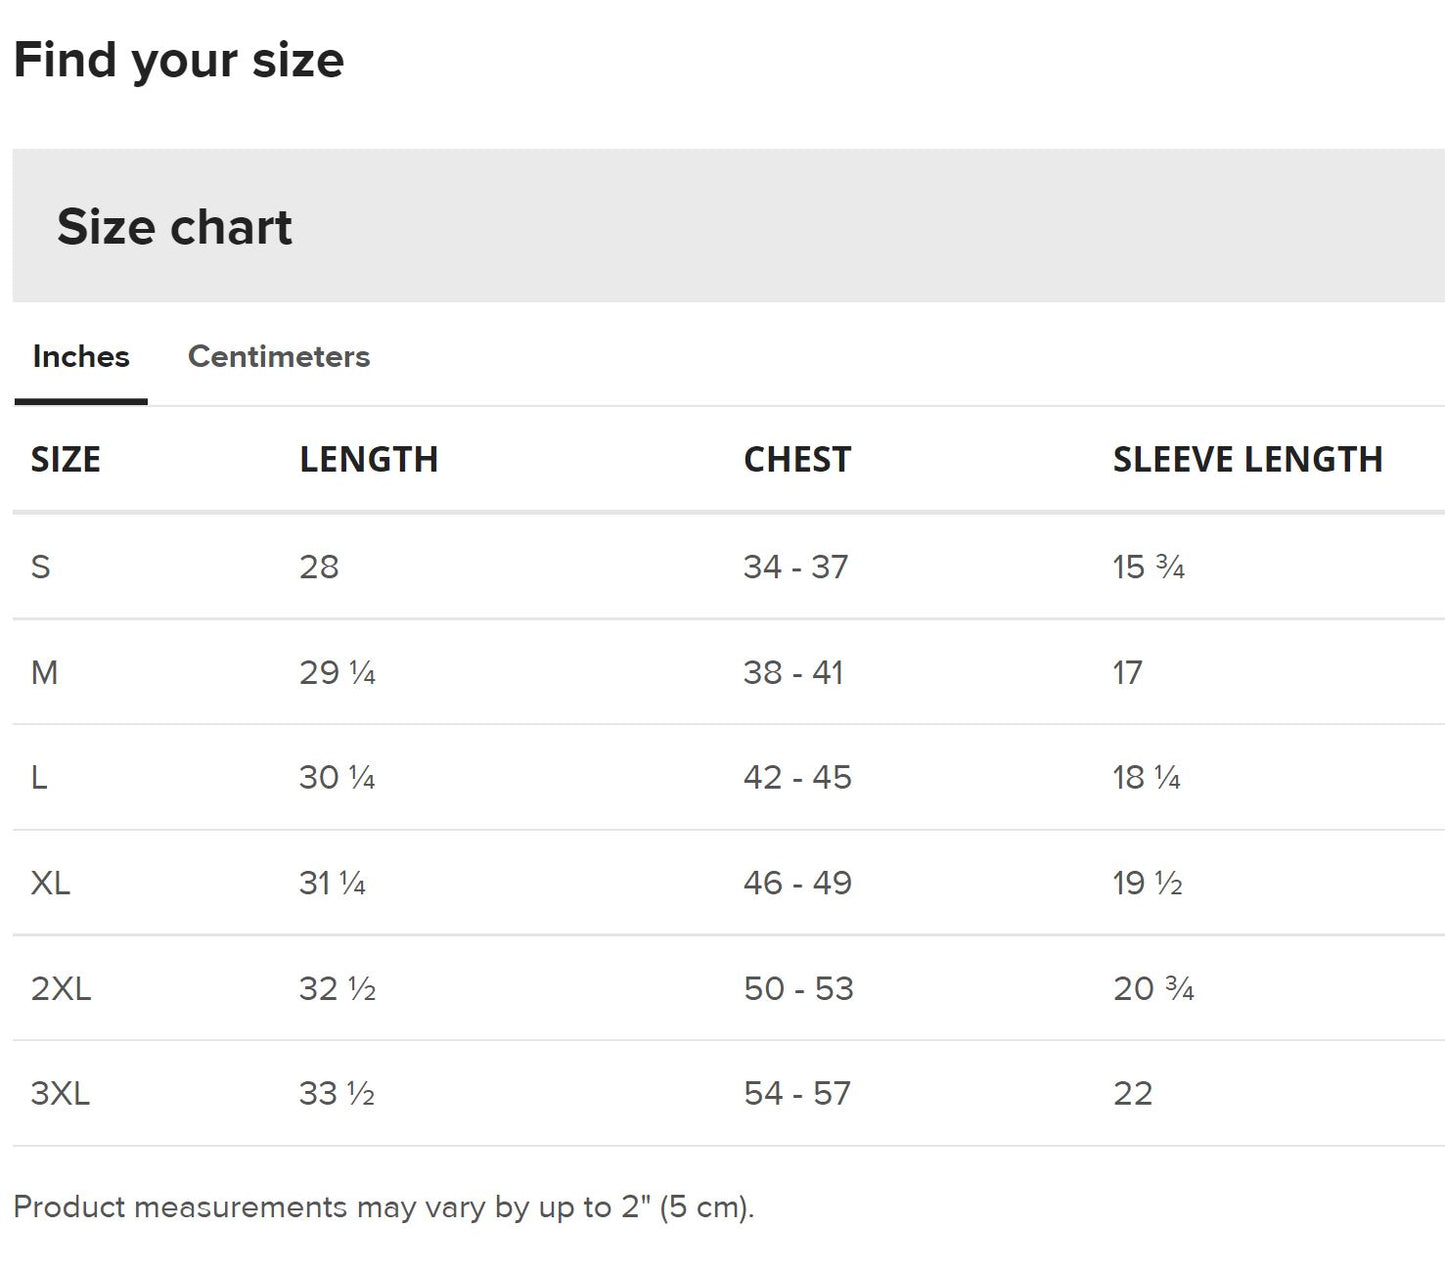Viewport: 1445px width, 1273px height.
Task: Click the 34 - 37 chest value
Action: tap(795, 567)
